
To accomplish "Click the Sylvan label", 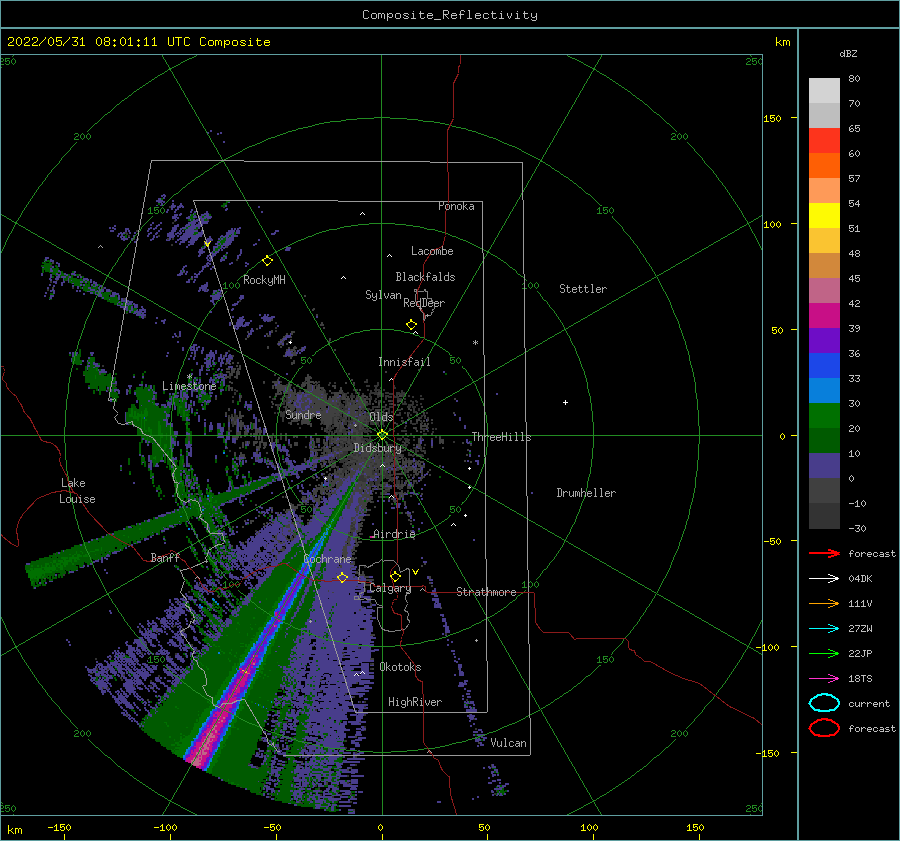I will tap(383, 295).
